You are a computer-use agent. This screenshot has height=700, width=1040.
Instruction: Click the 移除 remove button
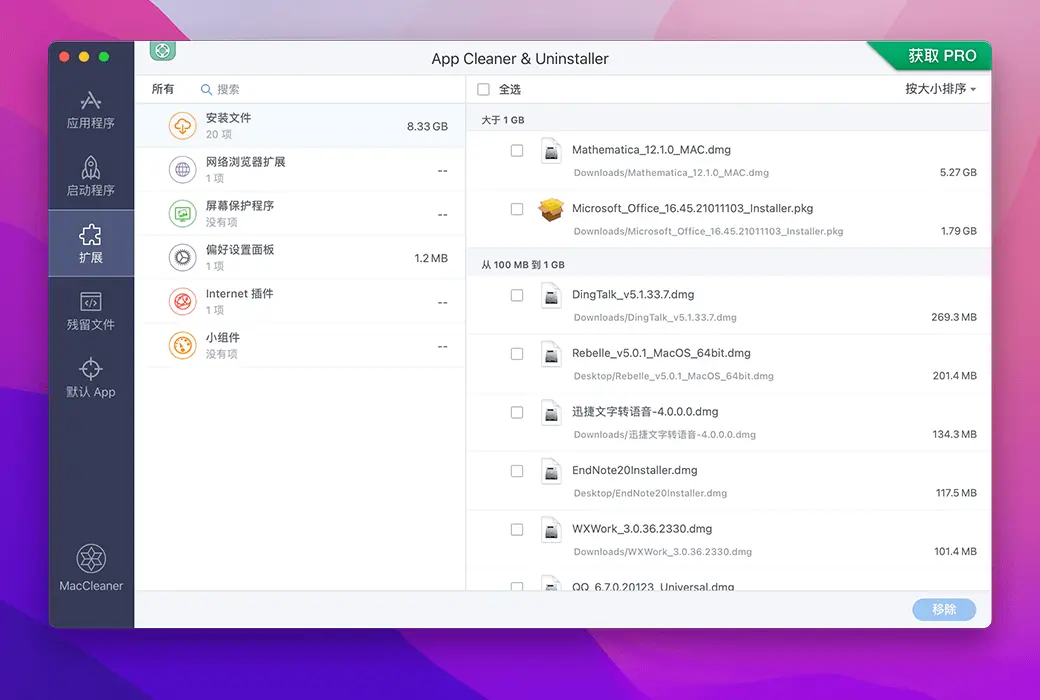[x=944, y=609]
